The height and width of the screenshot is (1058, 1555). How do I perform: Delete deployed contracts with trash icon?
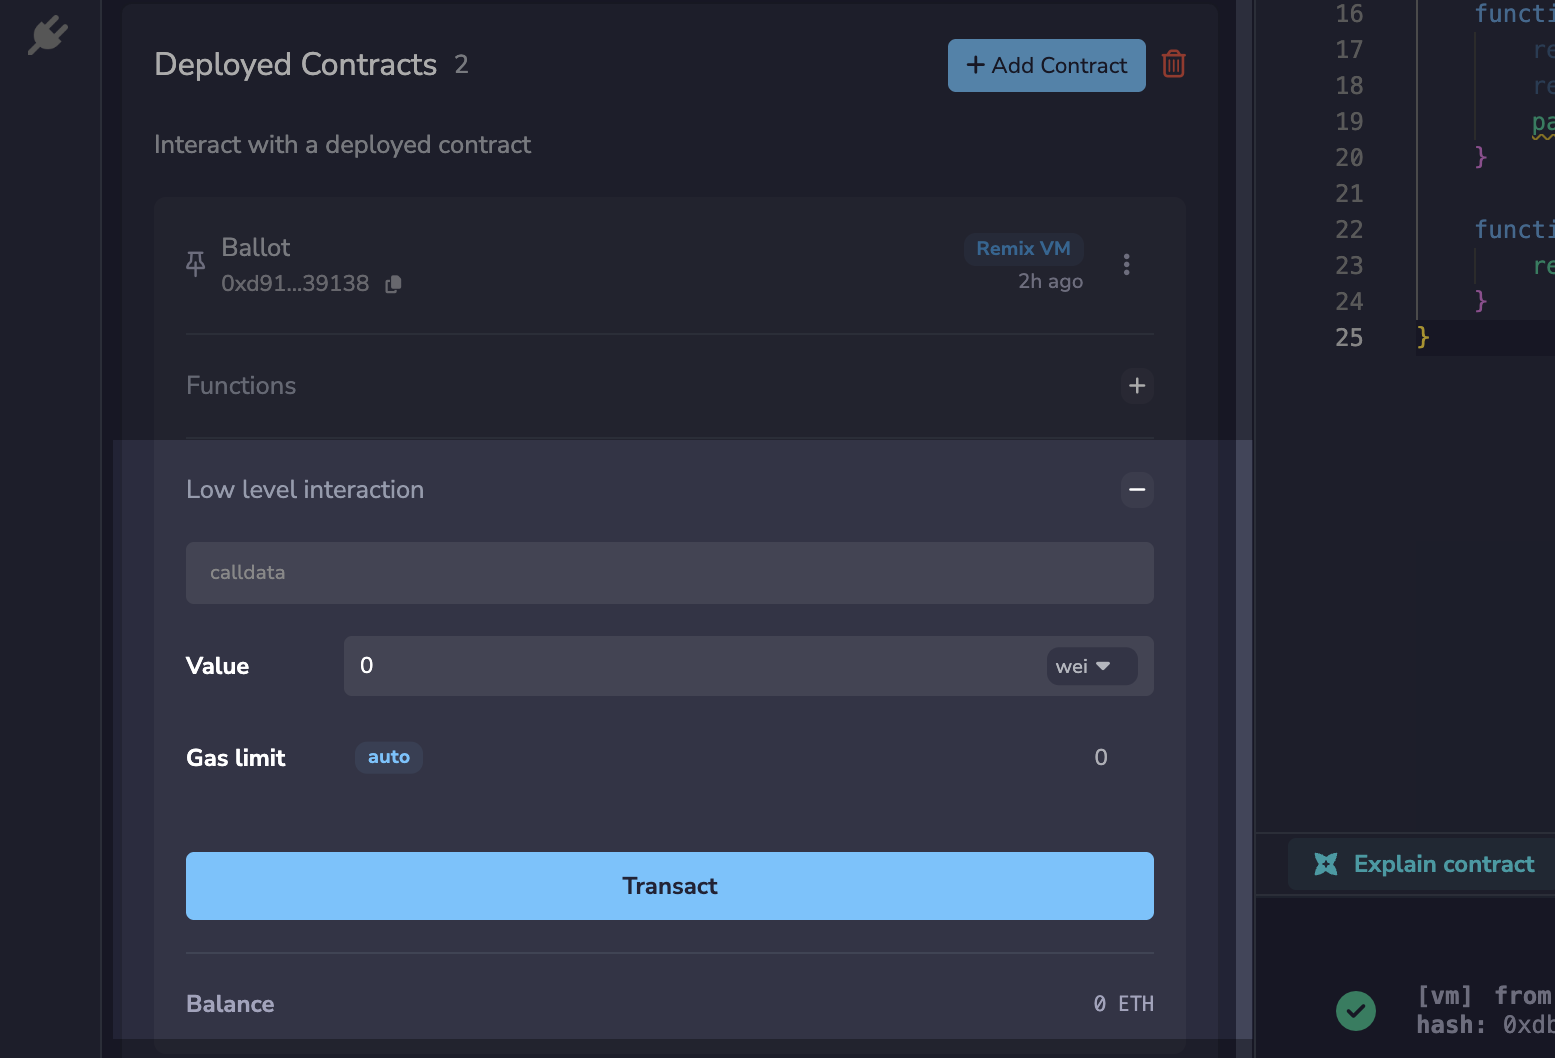pyautogui.click(x=1174, y=64)
